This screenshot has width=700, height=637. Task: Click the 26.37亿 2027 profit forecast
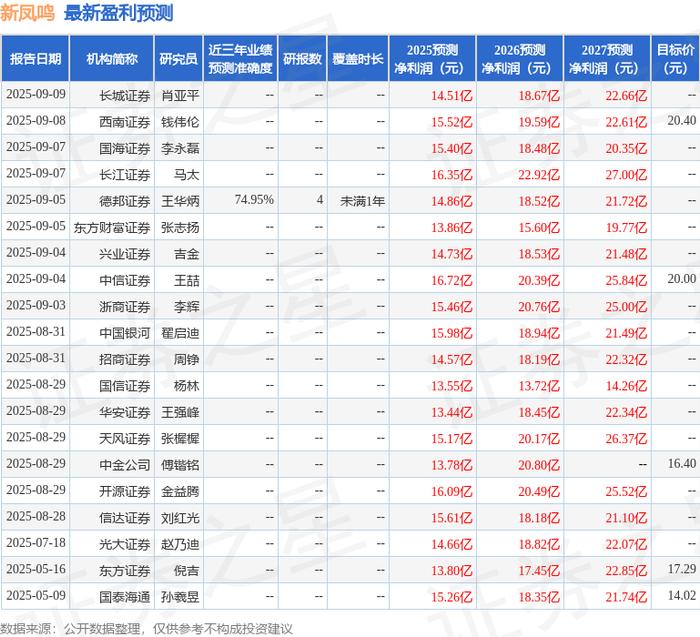click(626, 438)
